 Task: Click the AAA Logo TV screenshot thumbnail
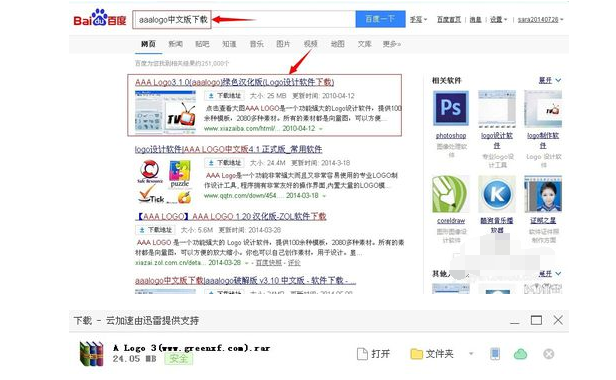tap(165, 112)
